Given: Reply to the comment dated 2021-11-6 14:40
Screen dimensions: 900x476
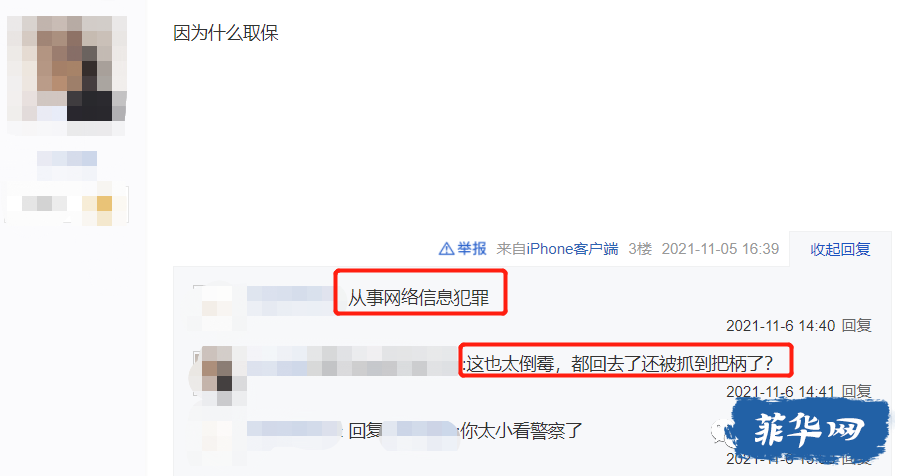Looking at the screenshot, I should click(x=856, y=326).
